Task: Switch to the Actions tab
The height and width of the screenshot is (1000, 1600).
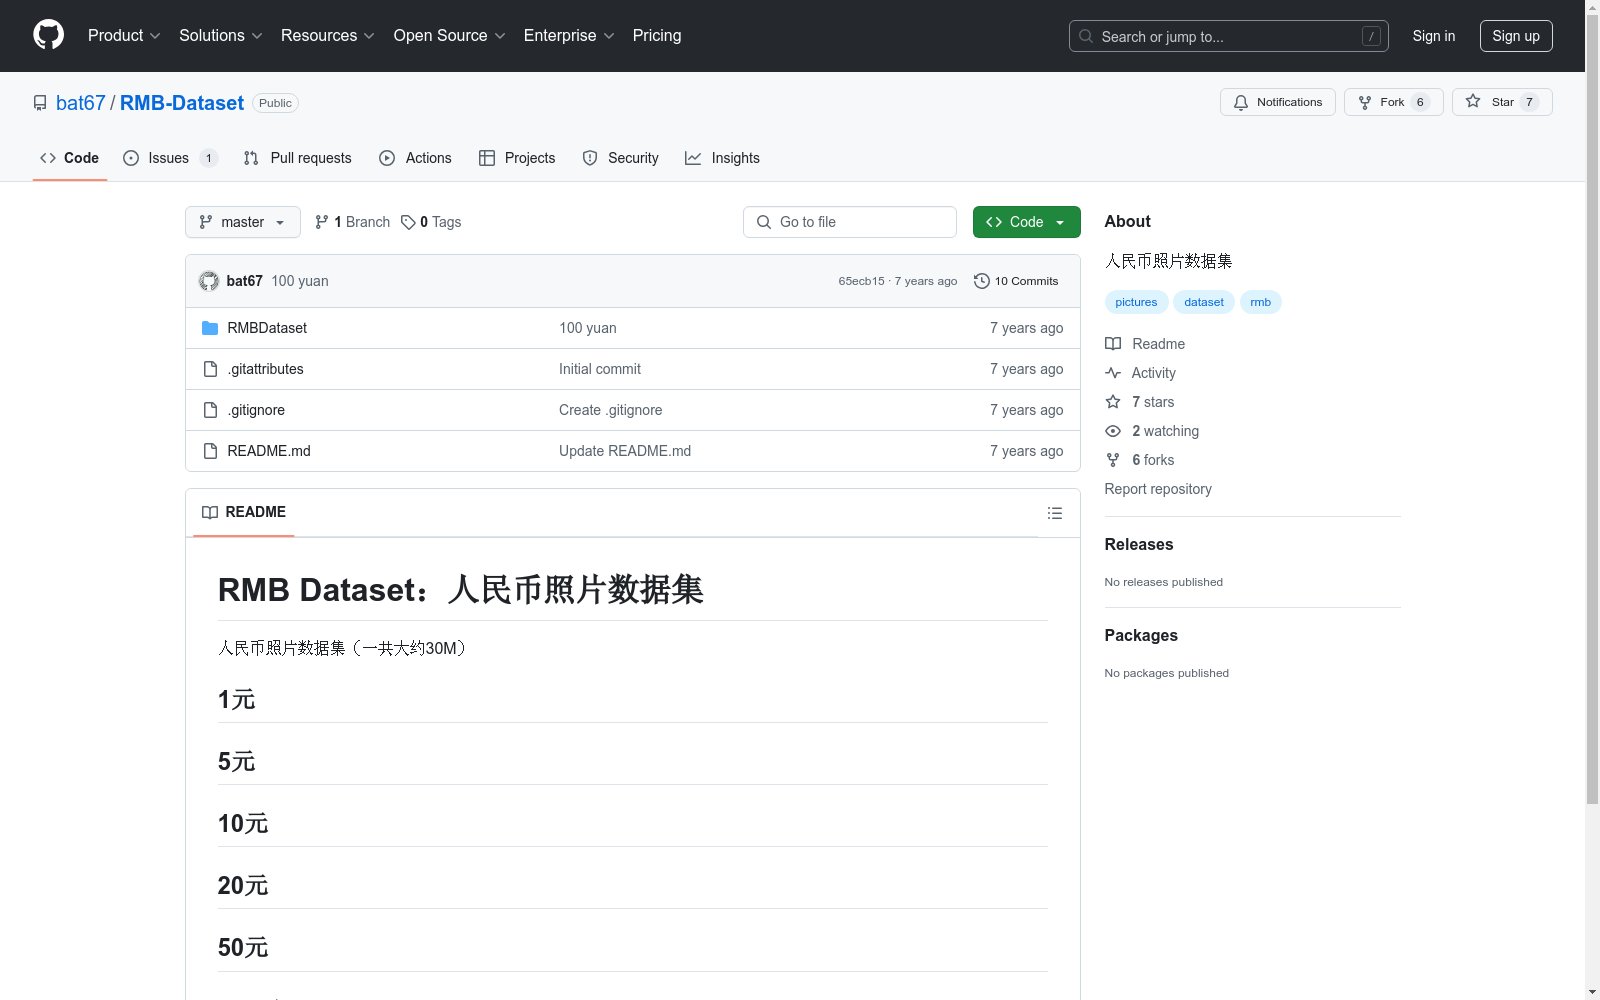Action: pos(416,158)
